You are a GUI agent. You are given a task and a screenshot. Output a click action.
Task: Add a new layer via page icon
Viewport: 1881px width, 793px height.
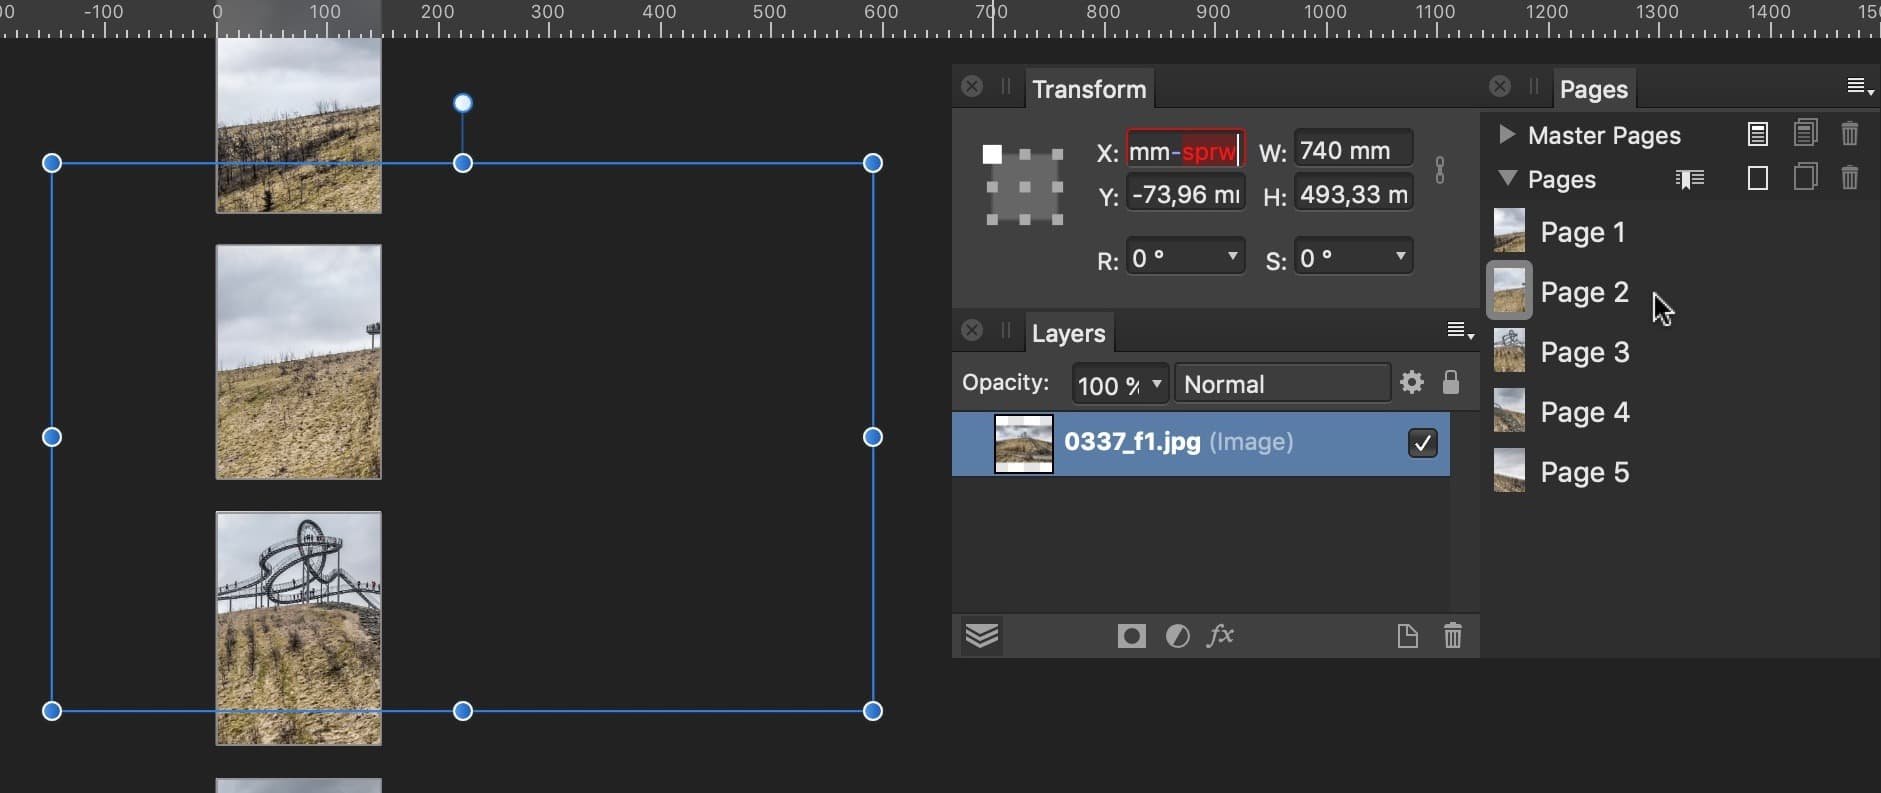(1407, 636)
